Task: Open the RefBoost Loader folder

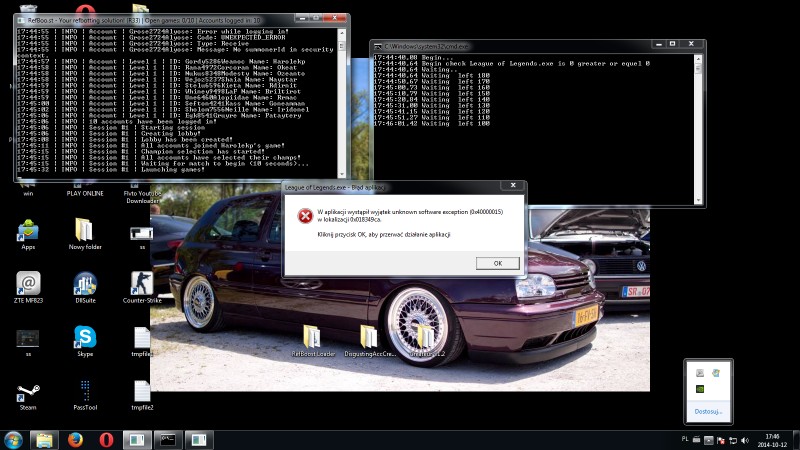Action: [313, 341]
